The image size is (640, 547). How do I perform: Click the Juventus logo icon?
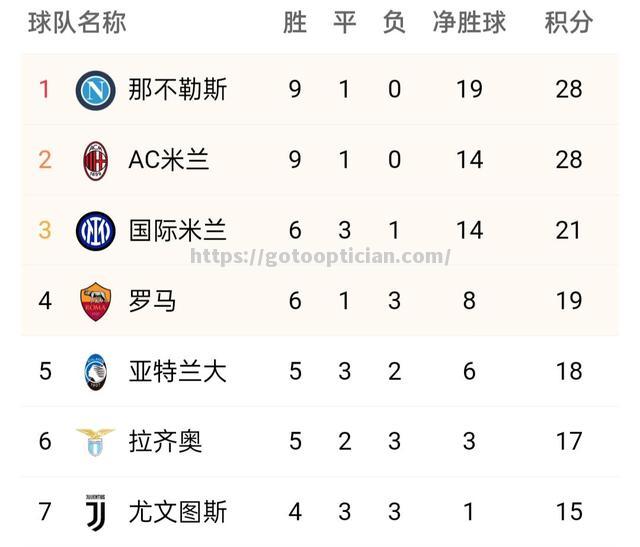point(96,513)
